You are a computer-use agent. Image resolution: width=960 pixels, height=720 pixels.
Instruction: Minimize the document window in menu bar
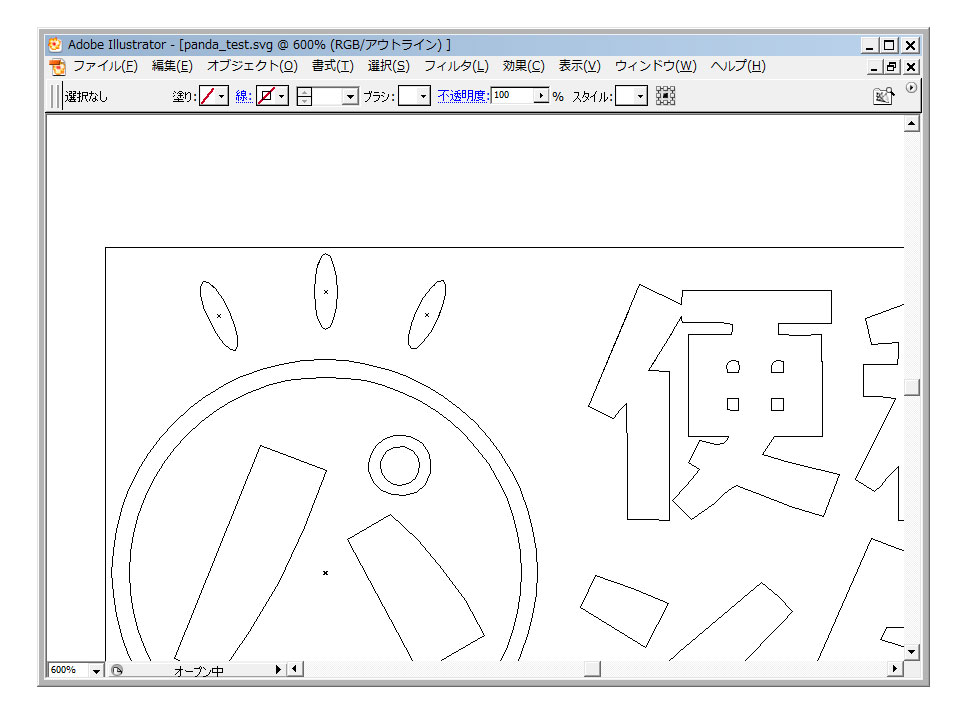[874, 67]
